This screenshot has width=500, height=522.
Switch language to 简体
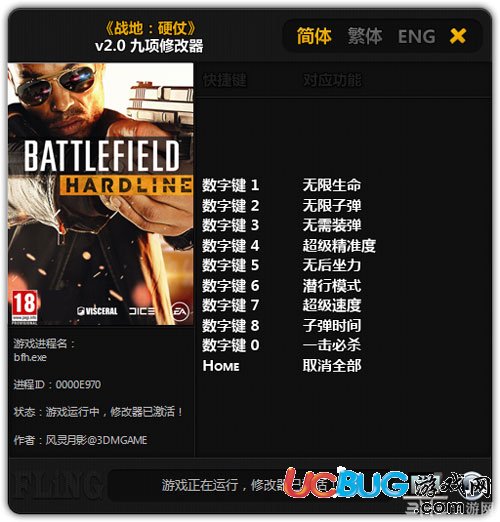coord(314,36)
